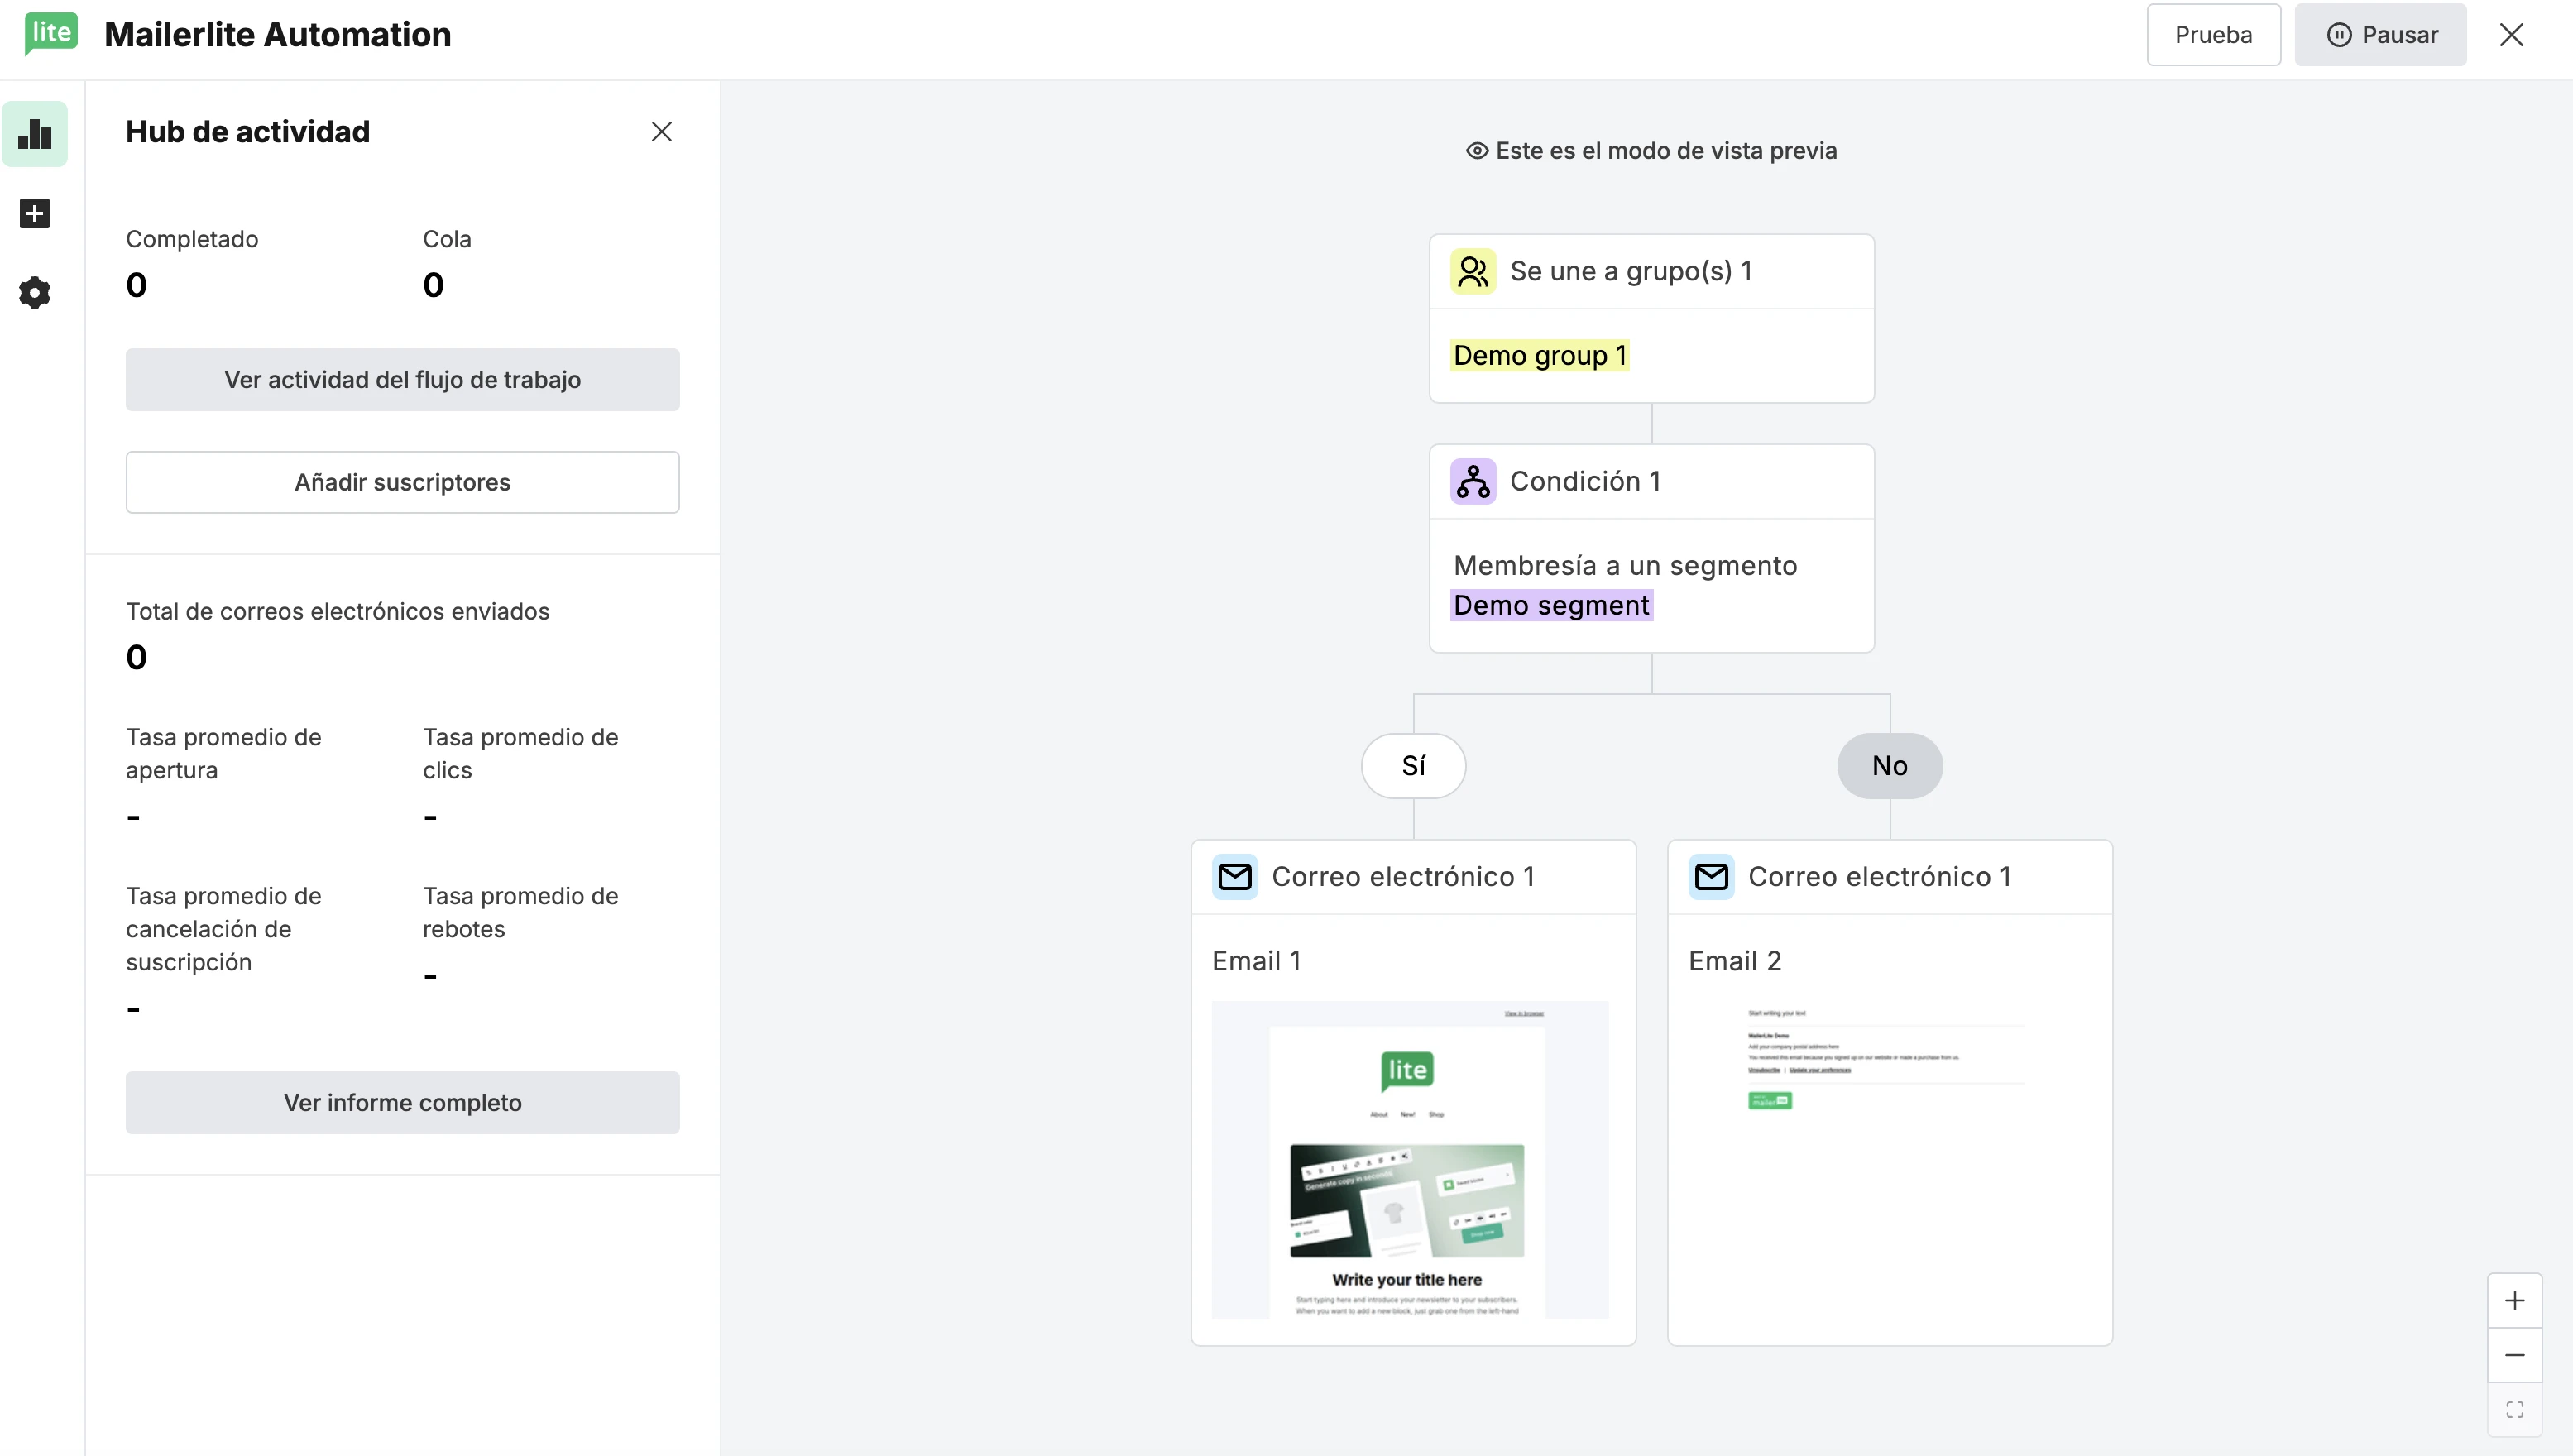Click the Prueba button
The image size is (2573, 1456).
2212,35
